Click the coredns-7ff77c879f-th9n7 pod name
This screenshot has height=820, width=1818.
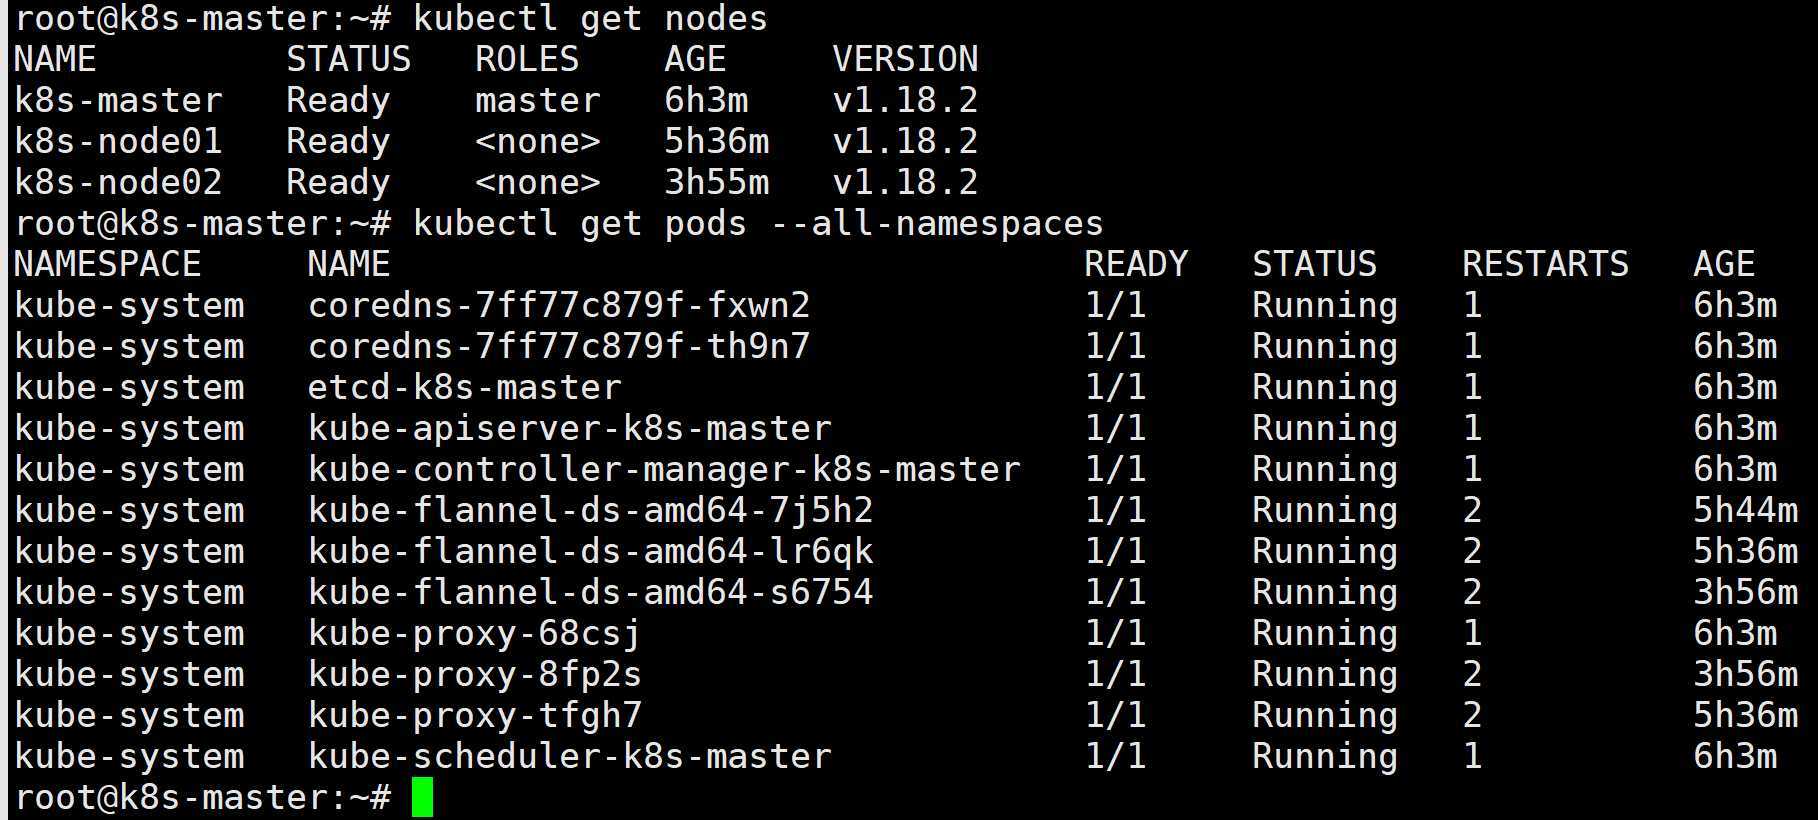coord(559,346)
